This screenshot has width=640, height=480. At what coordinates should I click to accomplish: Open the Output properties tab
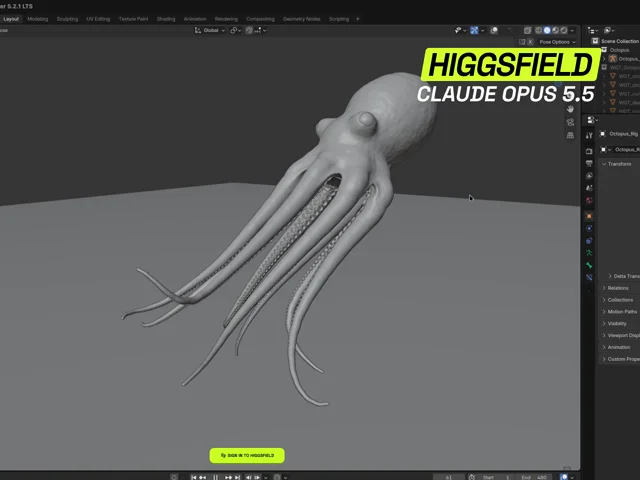589,163
